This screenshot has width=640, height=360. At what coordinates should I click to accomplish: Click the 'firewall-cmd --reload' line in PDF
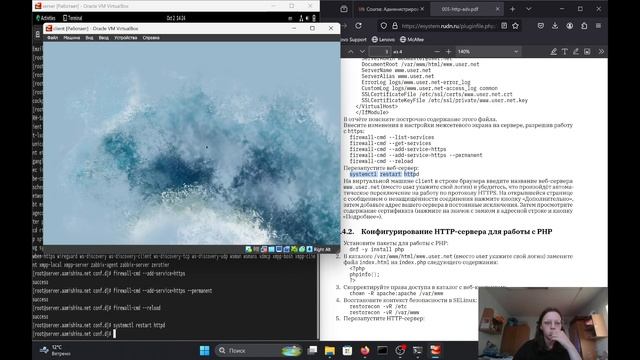point(381,161)
